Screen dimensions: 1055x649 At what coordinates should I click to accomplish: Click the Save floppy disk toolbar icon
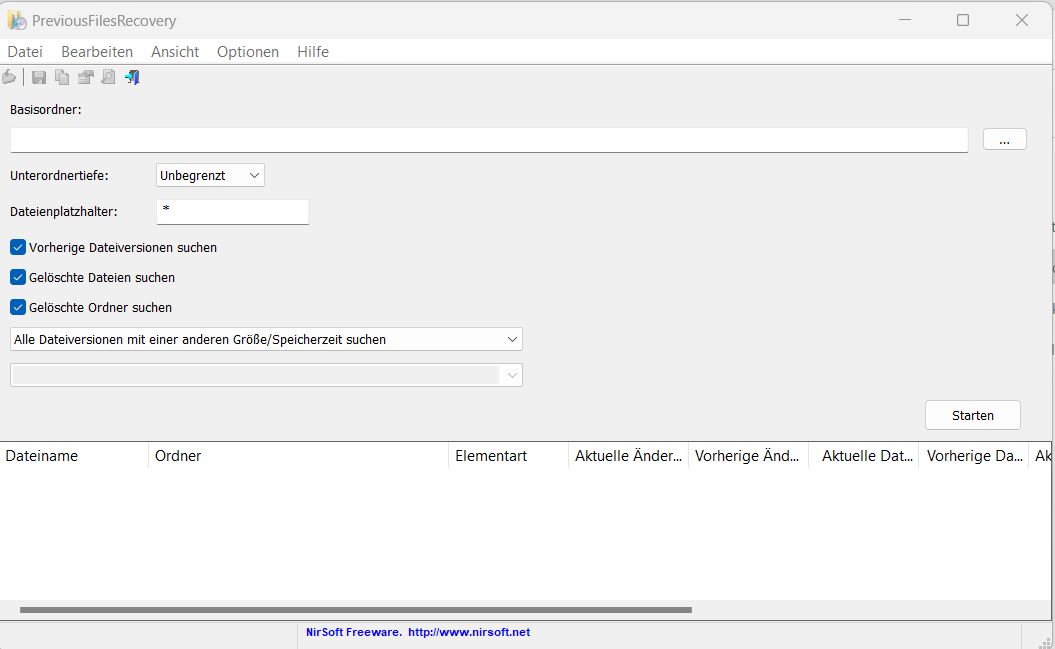[39, 77]
